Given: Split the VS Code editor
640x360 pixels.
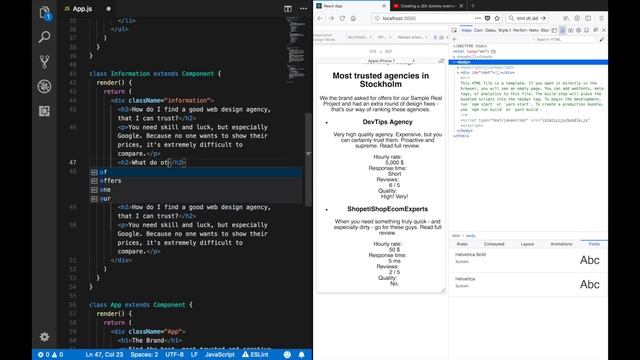Looking at the screenshot, I should tap(288, 9).
